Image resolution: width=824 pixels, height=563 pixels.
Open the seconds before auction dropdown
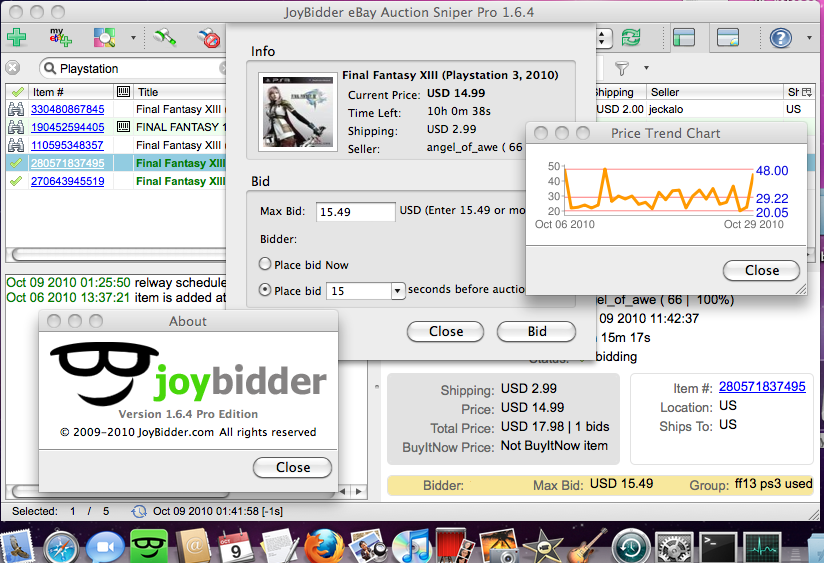398,291
